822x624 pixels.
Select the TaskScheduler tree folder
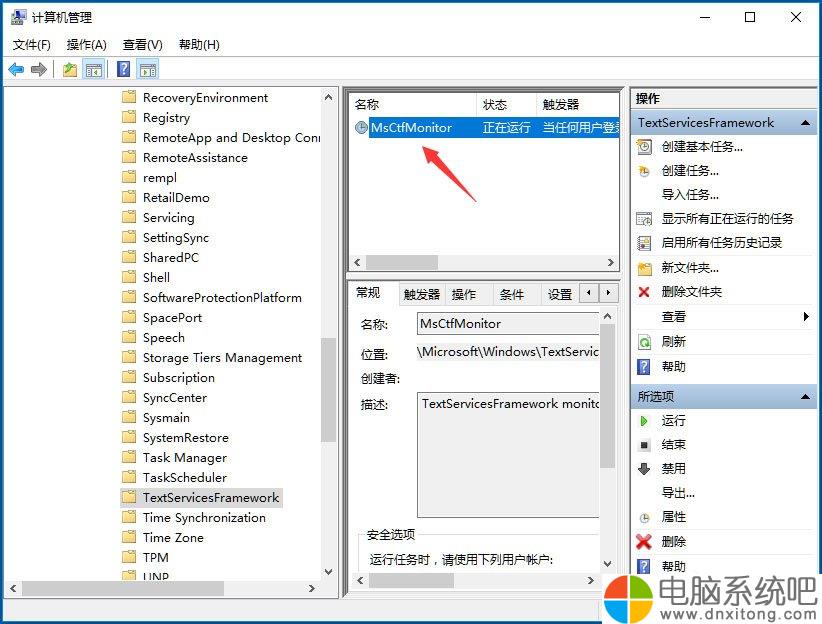[185, 477]
